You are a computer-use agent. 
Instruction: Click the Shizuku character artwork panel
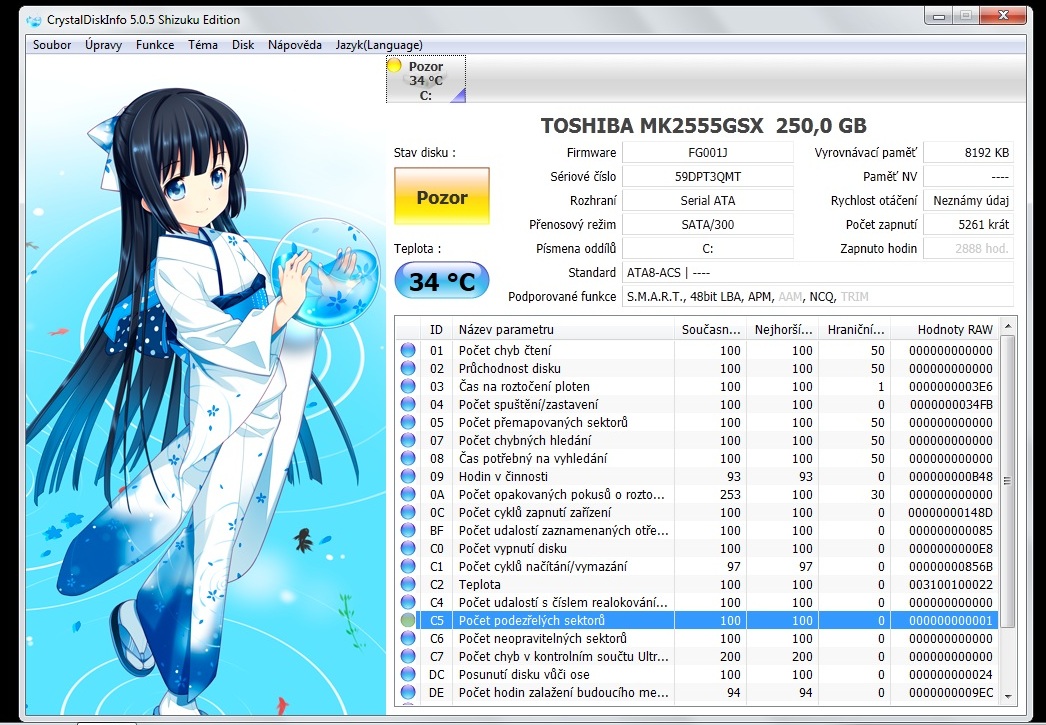(206, 384)
